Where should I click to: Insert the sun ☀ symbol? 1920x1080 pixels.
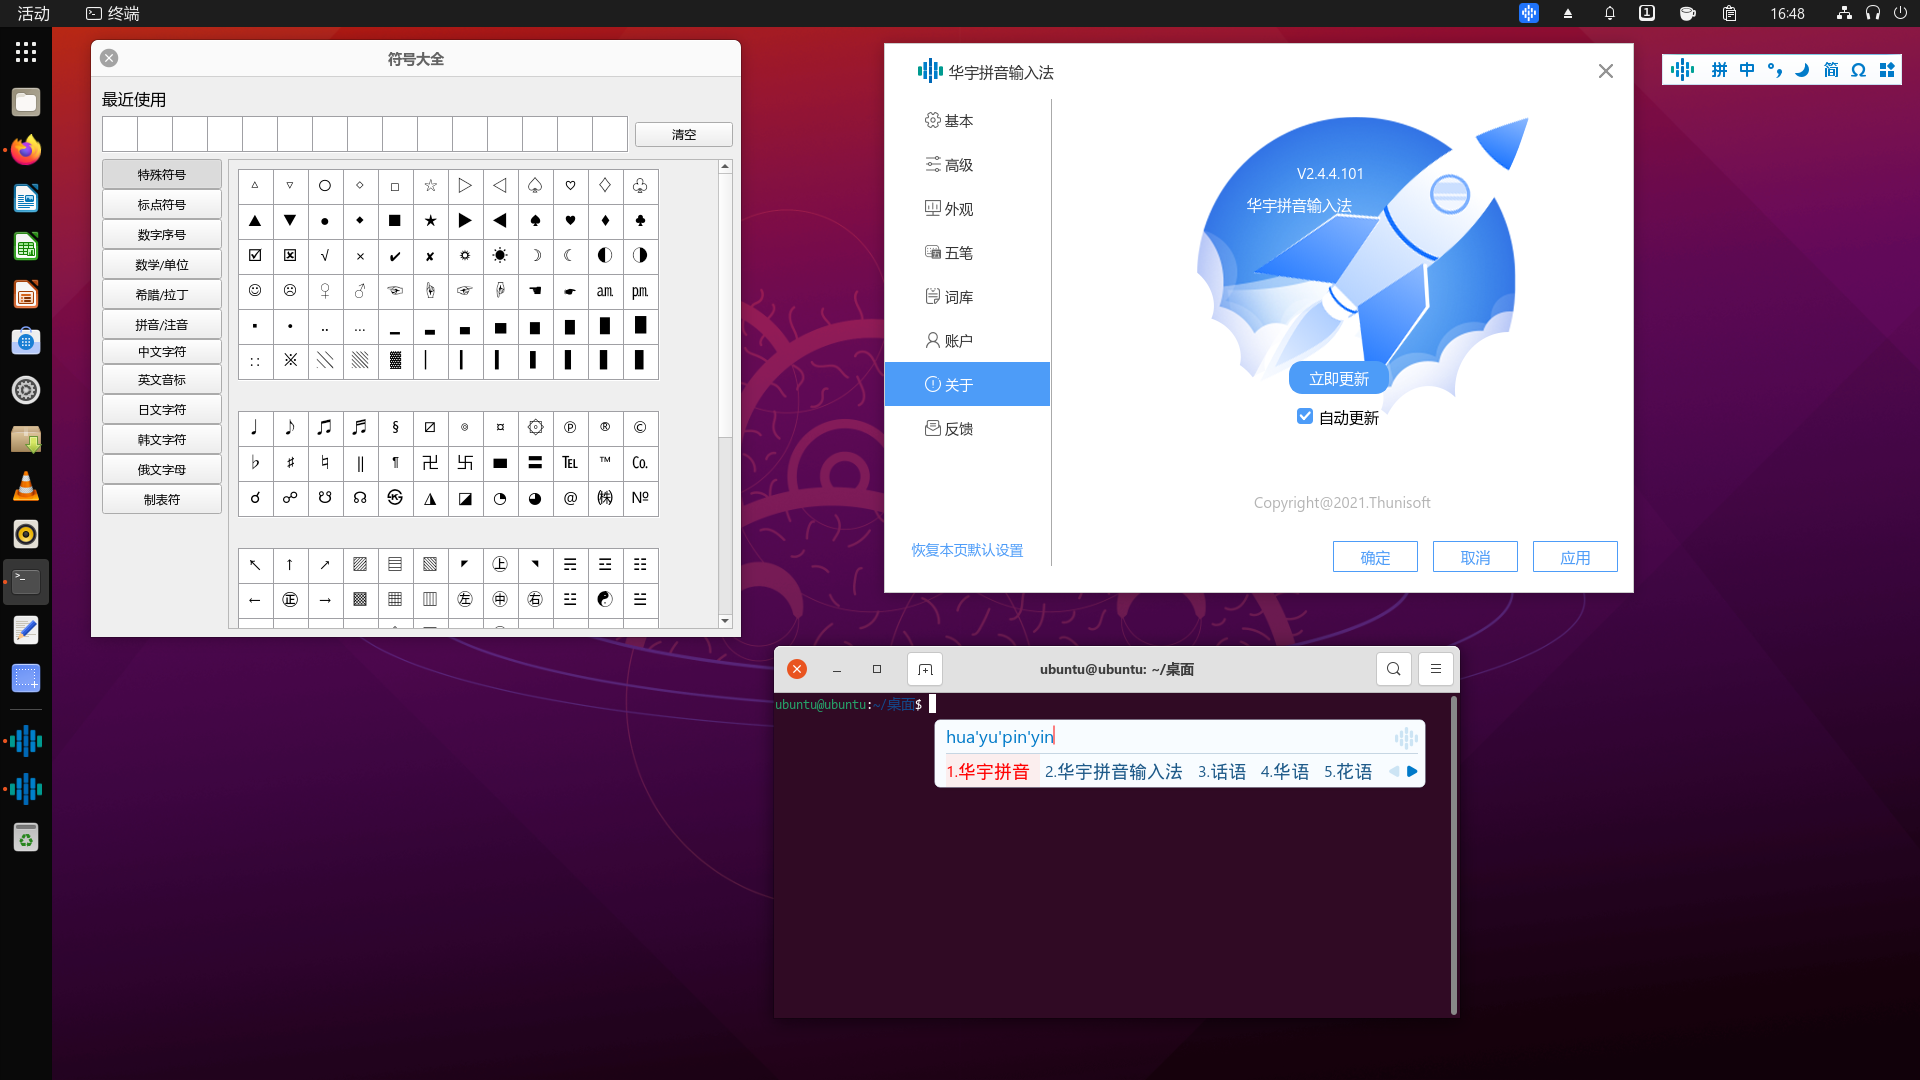click(x=500, y=256)
